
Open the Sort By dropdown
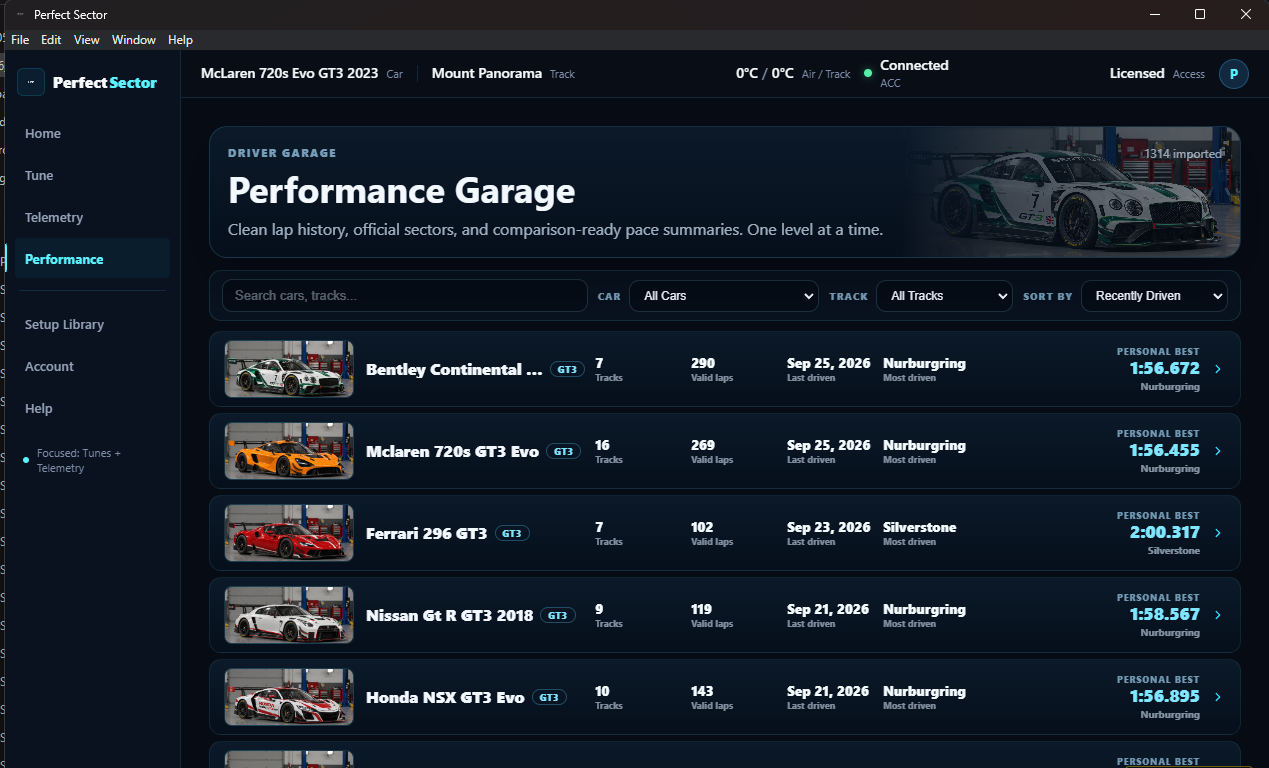click(1154, 296)
